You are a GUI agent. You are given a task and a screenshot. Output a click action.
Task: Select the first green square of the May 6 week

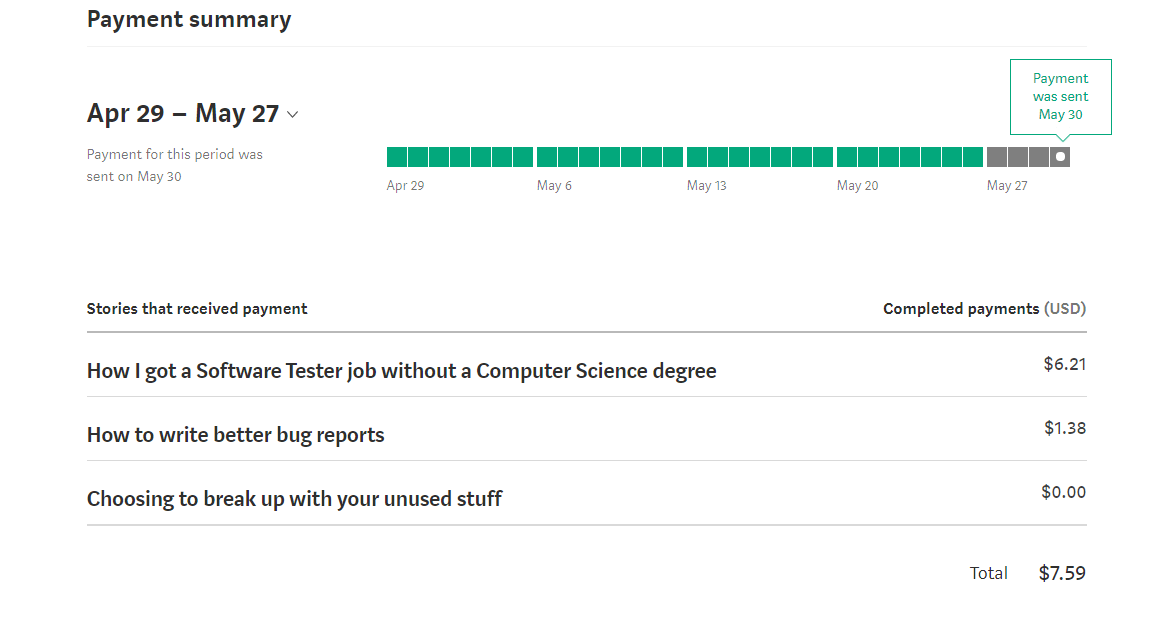pyautogui.click(x=547, y=157)
